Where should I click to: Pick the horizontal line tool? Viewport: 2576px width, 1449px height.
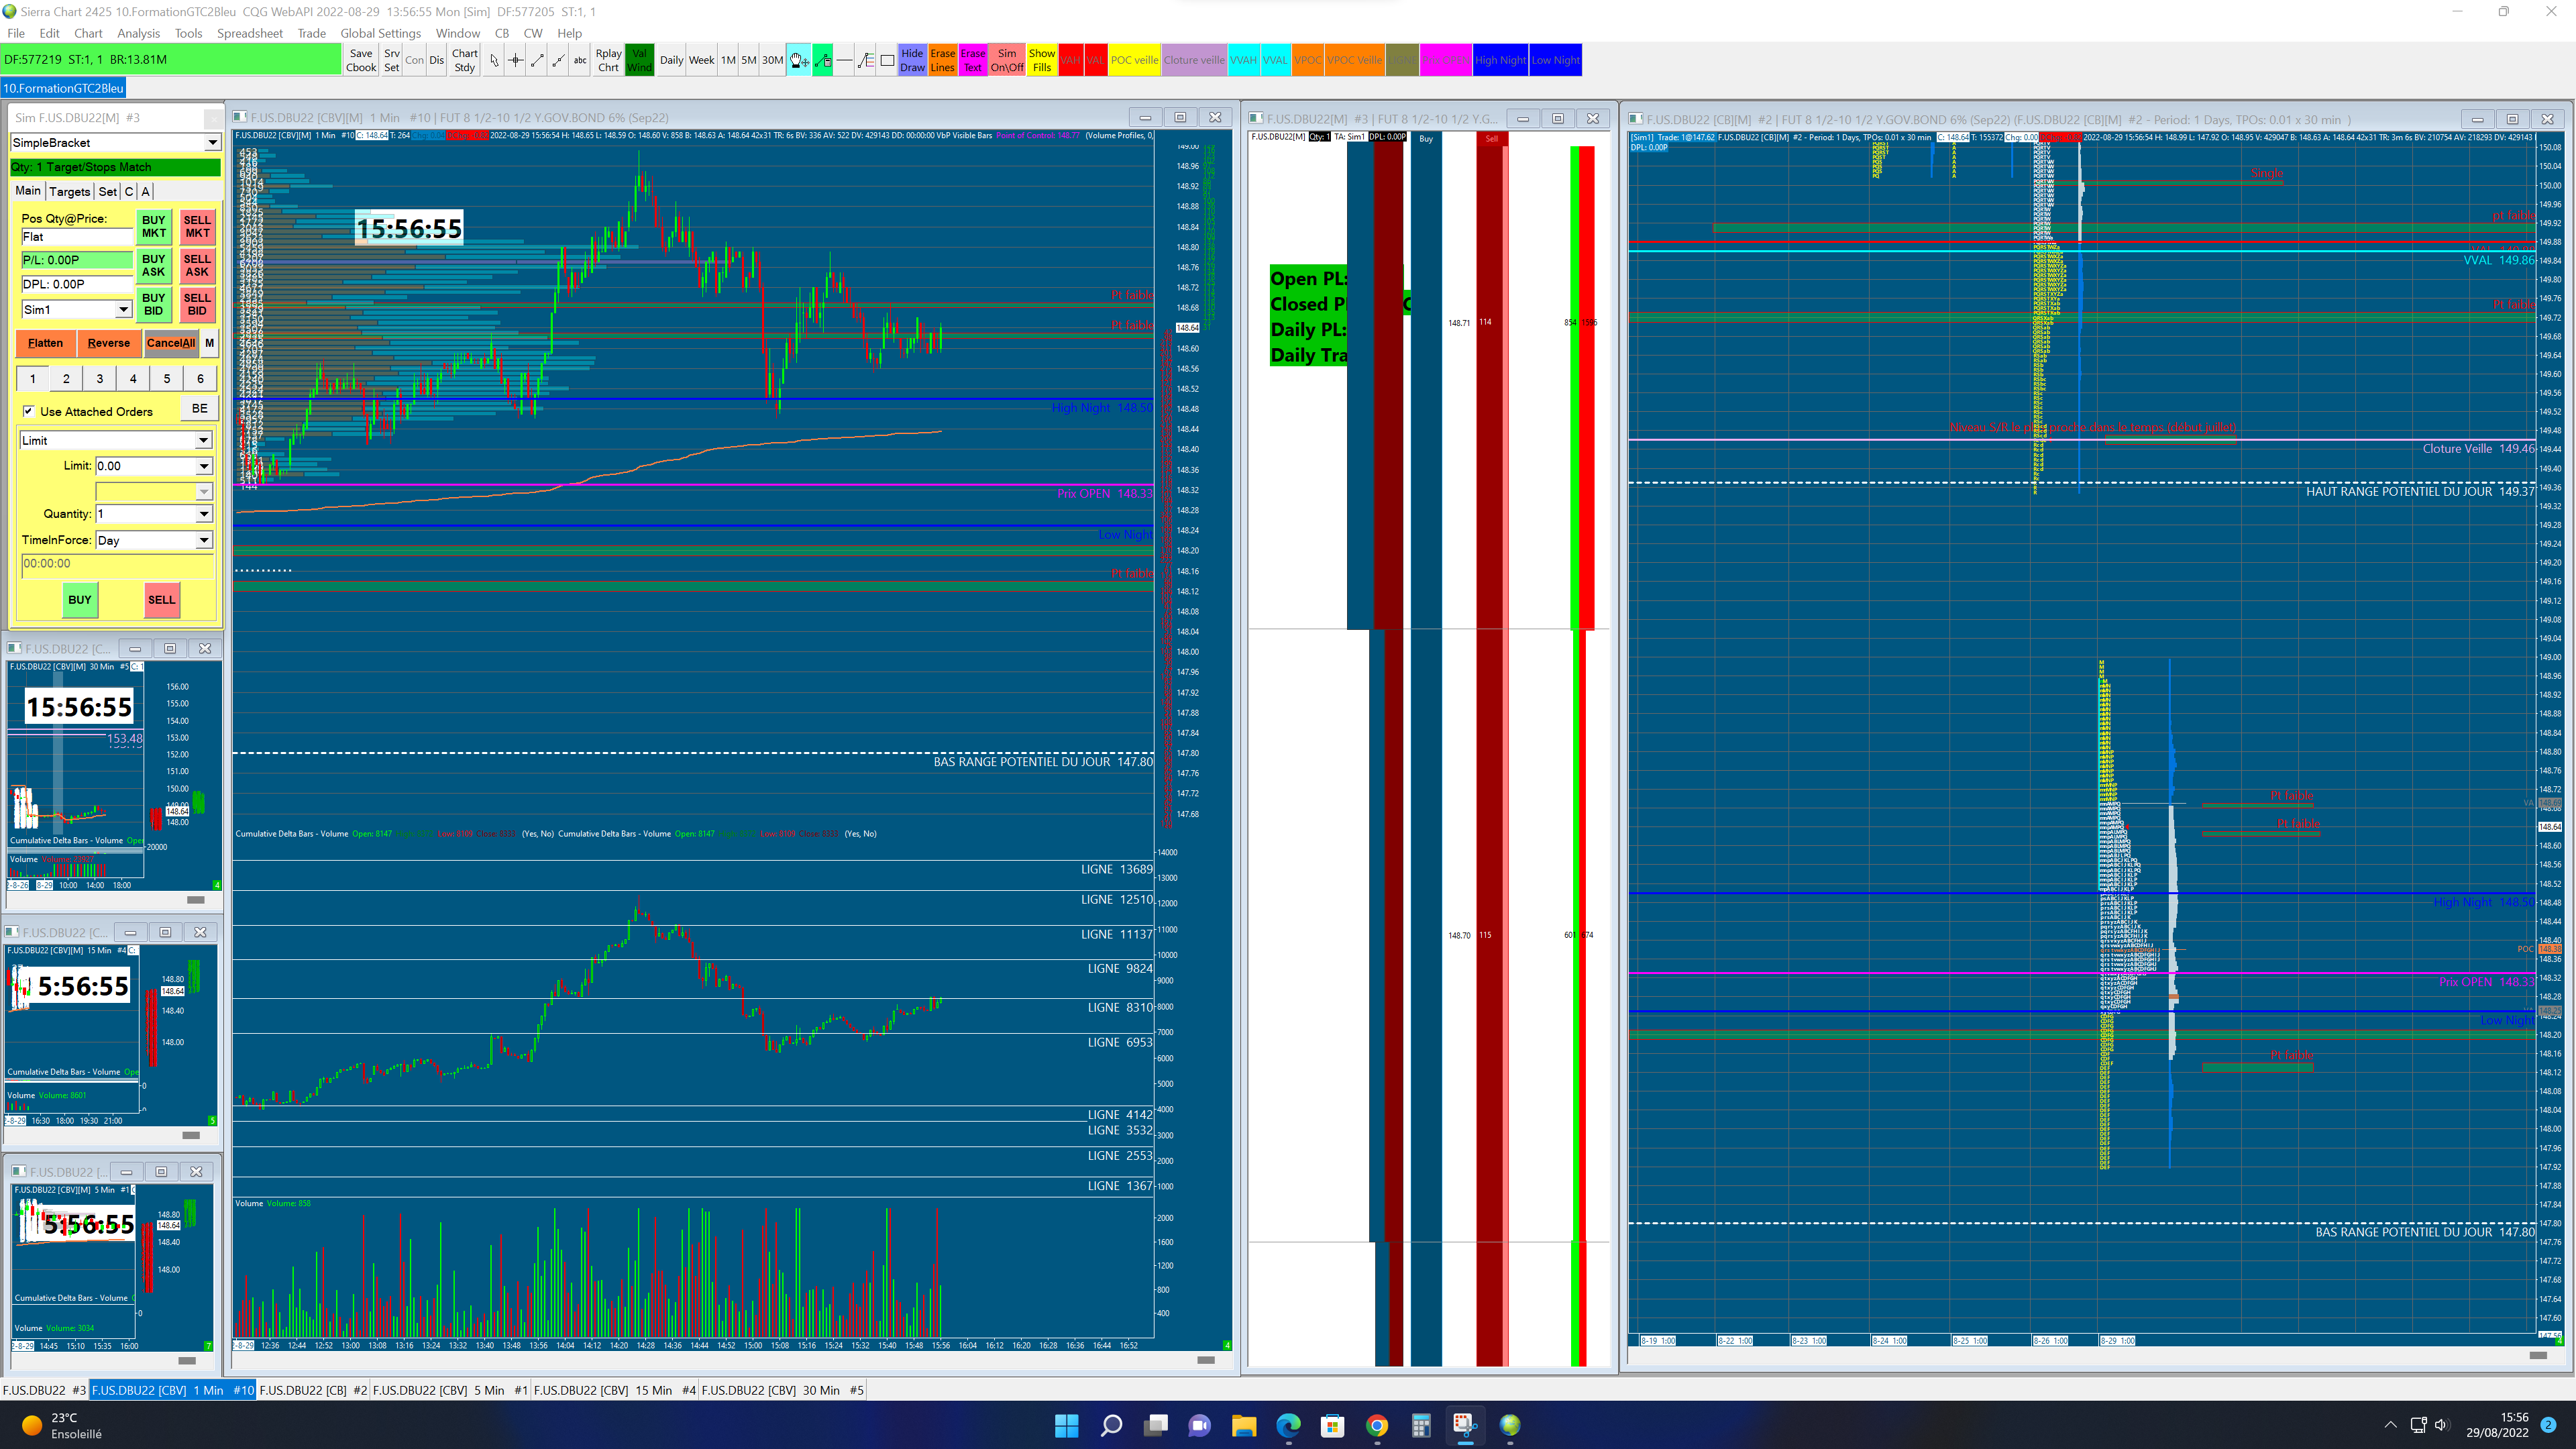pos(844,61)
